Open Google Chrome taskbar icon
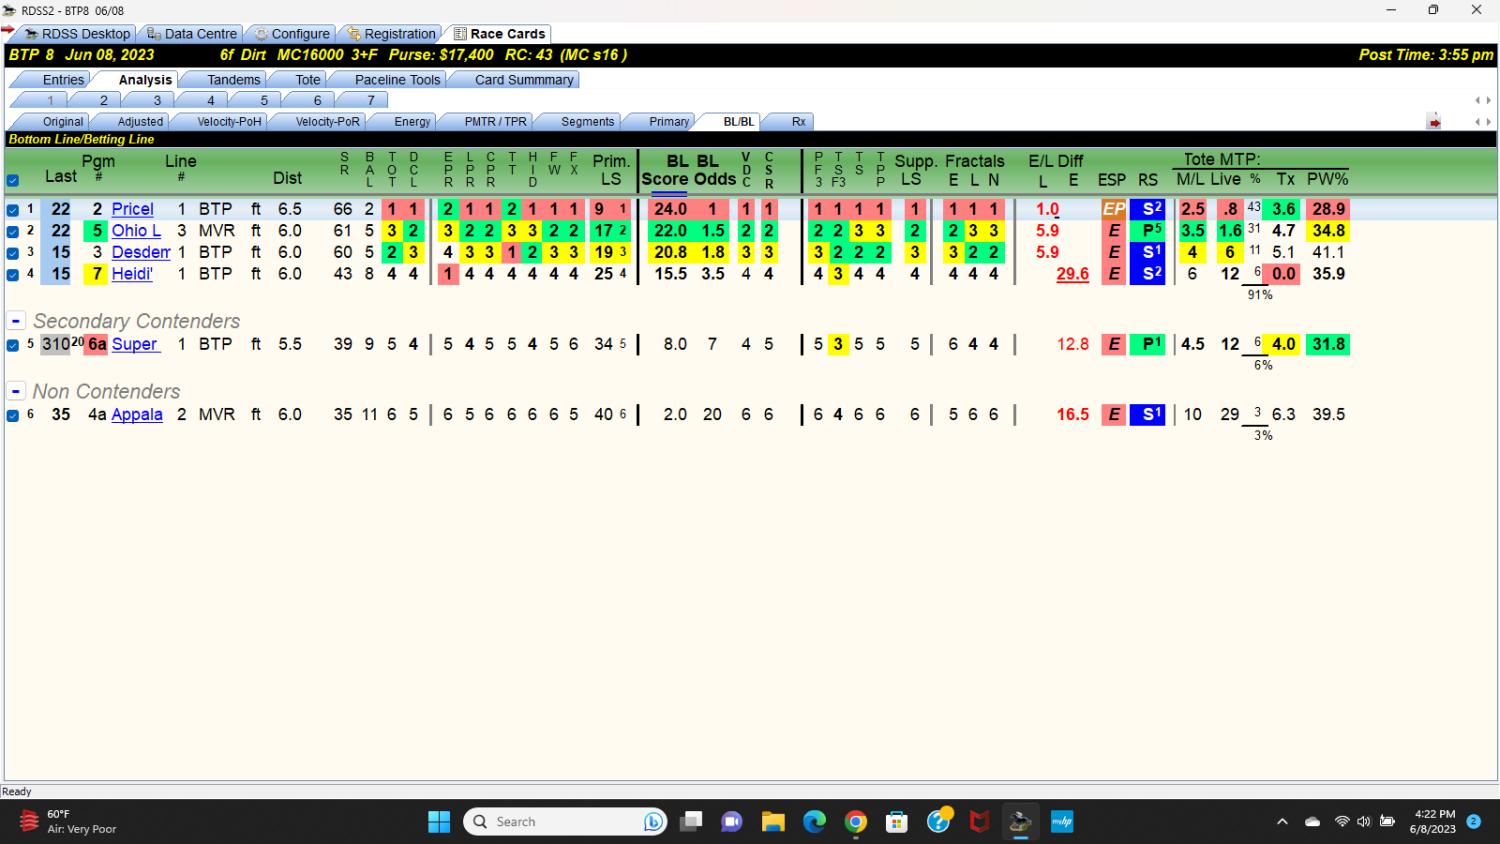The image size is (1500, 844). pos(856,822)
